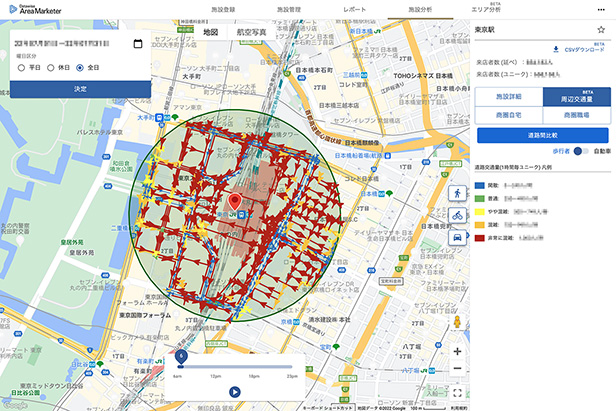Click the orange 混雑 legend swatch

[480, 225]
